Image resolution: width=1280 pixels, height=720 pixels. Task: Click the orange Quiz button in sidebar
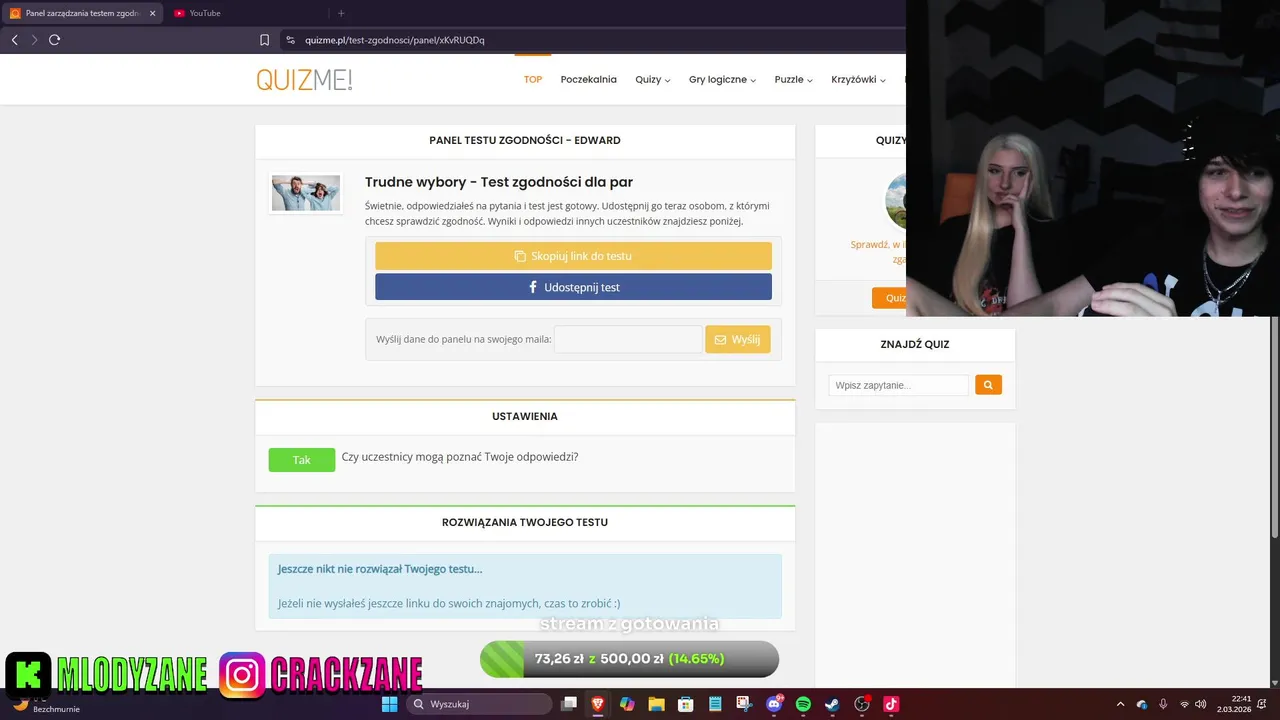[889, 298]
